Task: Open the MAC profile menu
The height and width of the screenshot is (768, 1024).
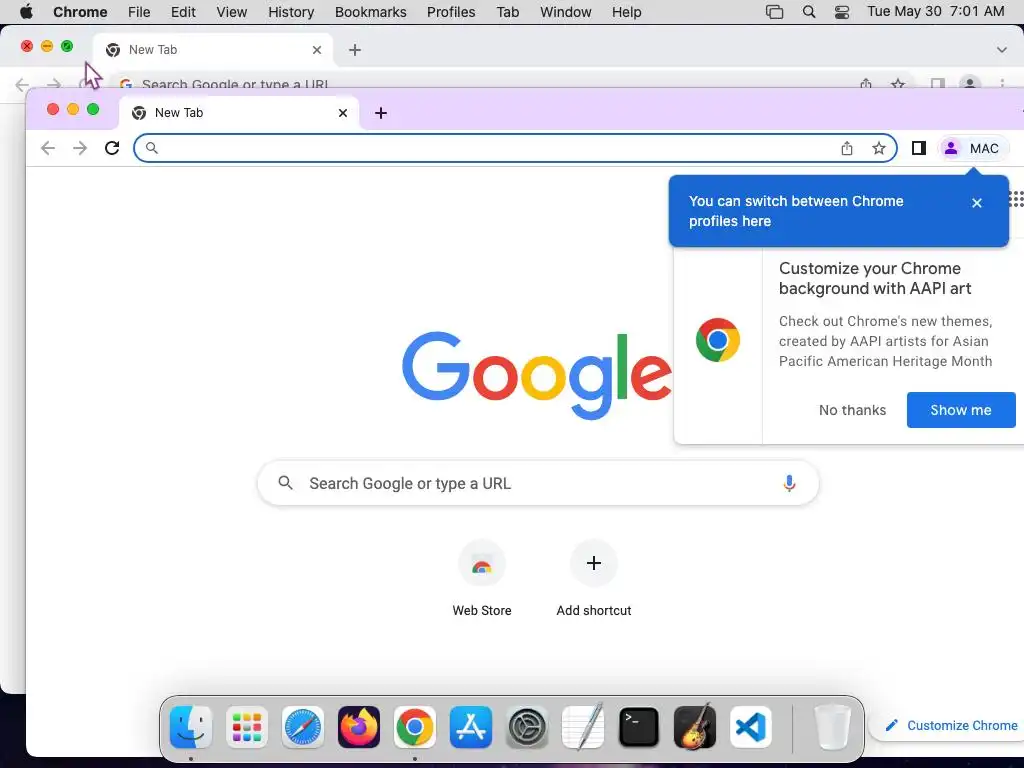Action: (972, 148)
